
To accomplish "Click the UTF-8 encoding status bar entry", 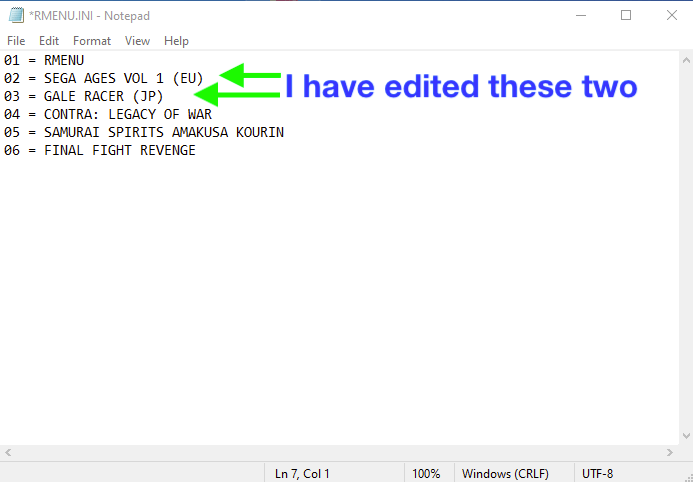I will tap(598, 474).
